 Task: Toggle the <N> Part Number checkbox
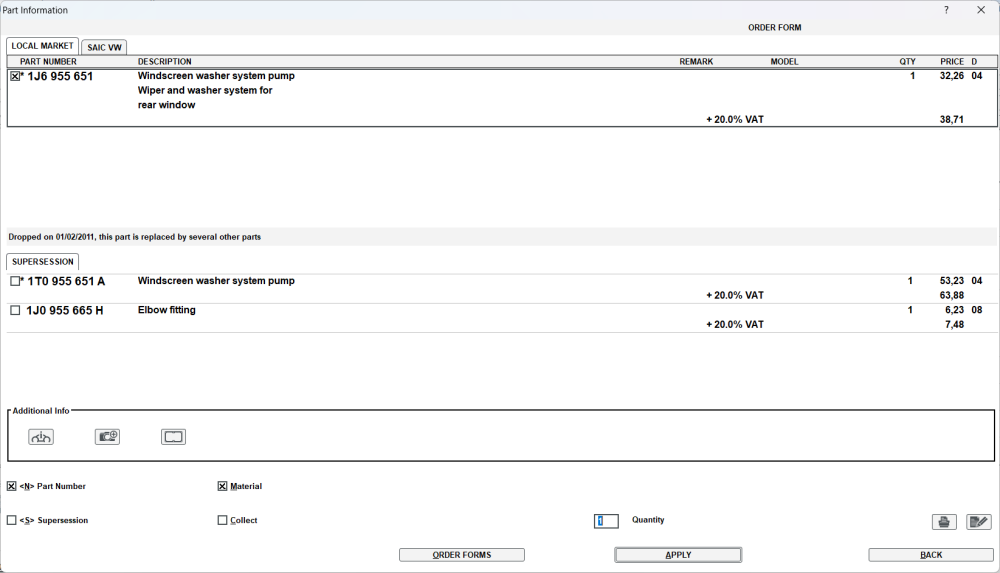point(11,486)
